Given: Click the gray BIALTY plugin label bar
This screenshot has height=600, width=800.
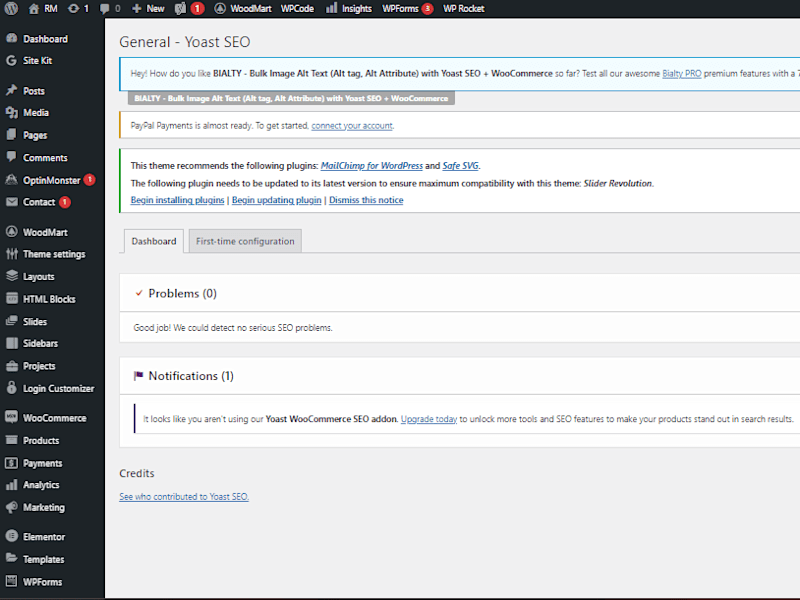Looking at the screenshot, I should pos(291,98).
